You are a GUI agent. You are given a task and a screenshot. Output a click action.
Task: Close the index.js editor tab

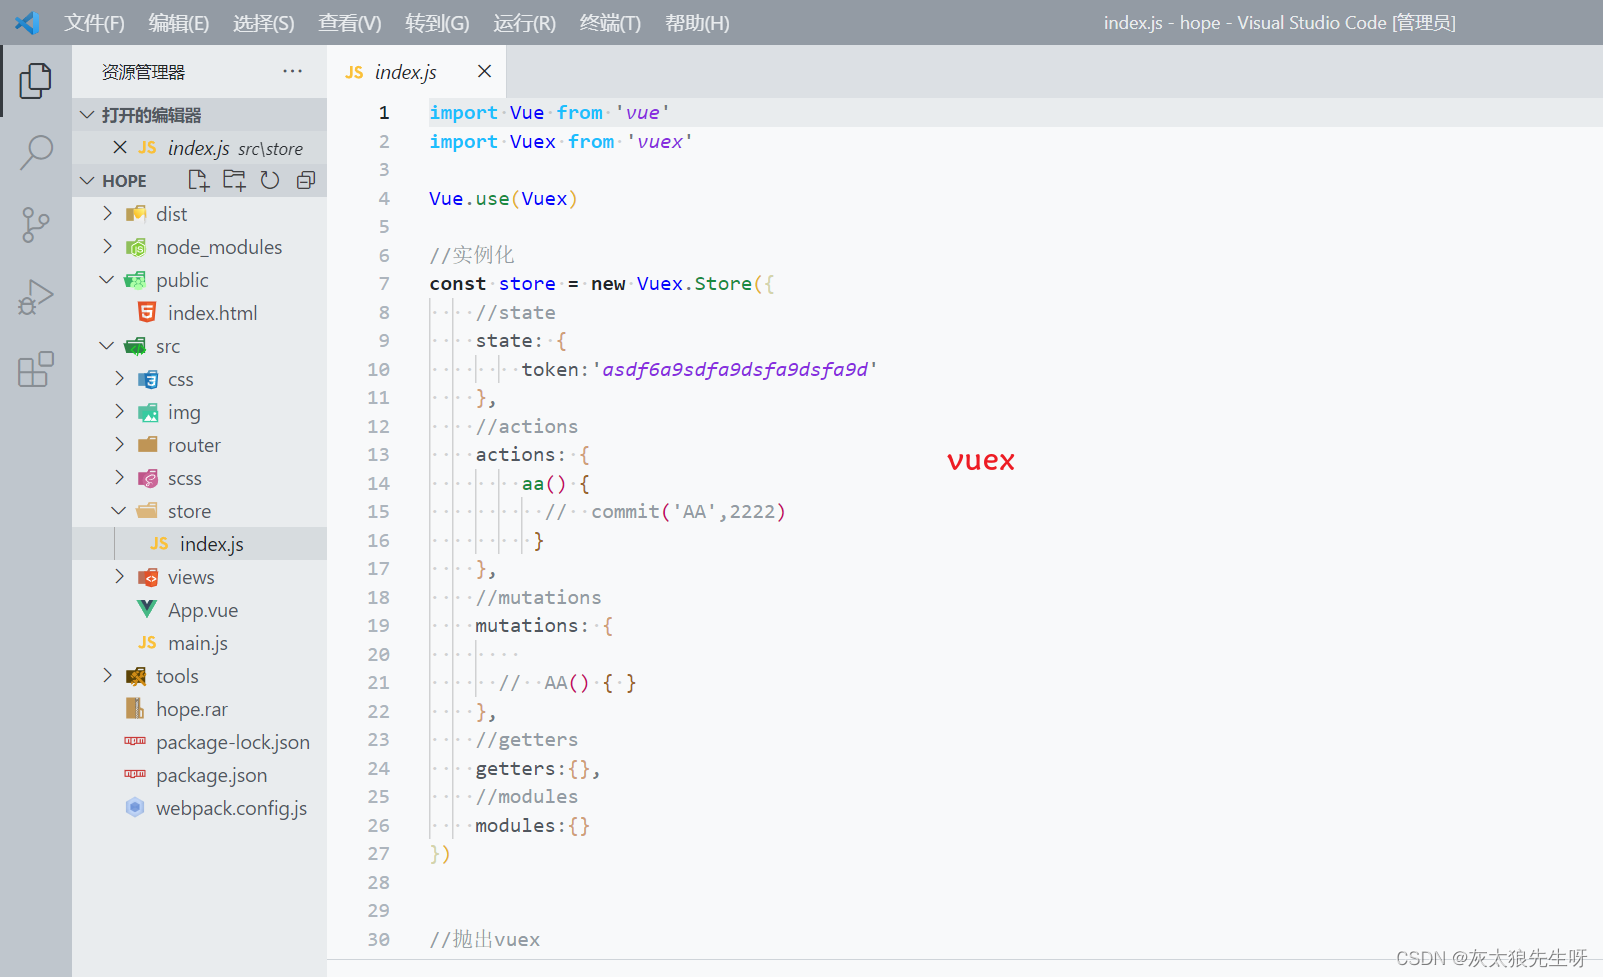click(484, 71)
